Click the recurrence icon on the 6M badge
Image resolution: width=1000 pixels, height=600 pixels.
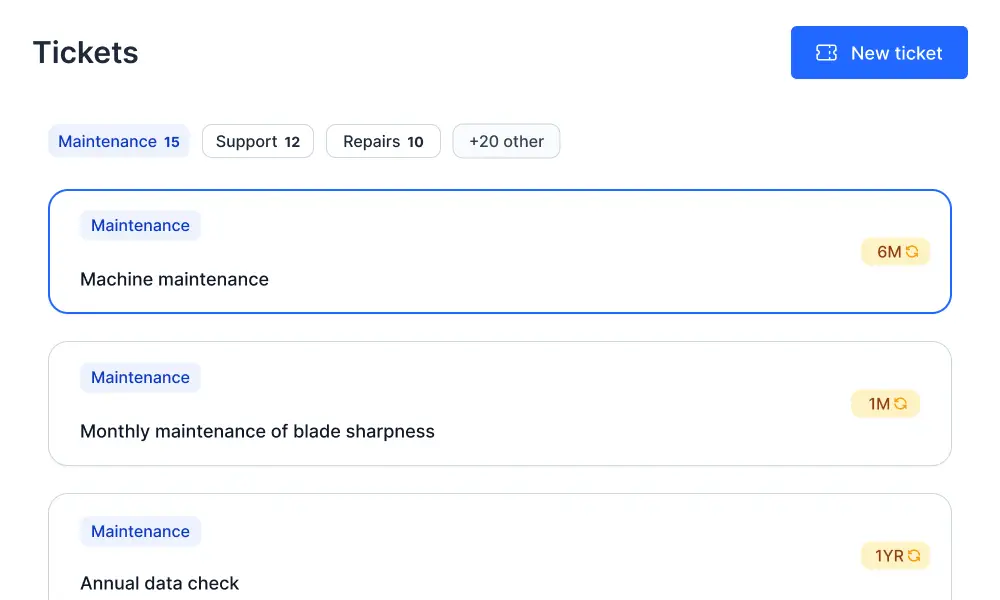[x=912, y=252]
